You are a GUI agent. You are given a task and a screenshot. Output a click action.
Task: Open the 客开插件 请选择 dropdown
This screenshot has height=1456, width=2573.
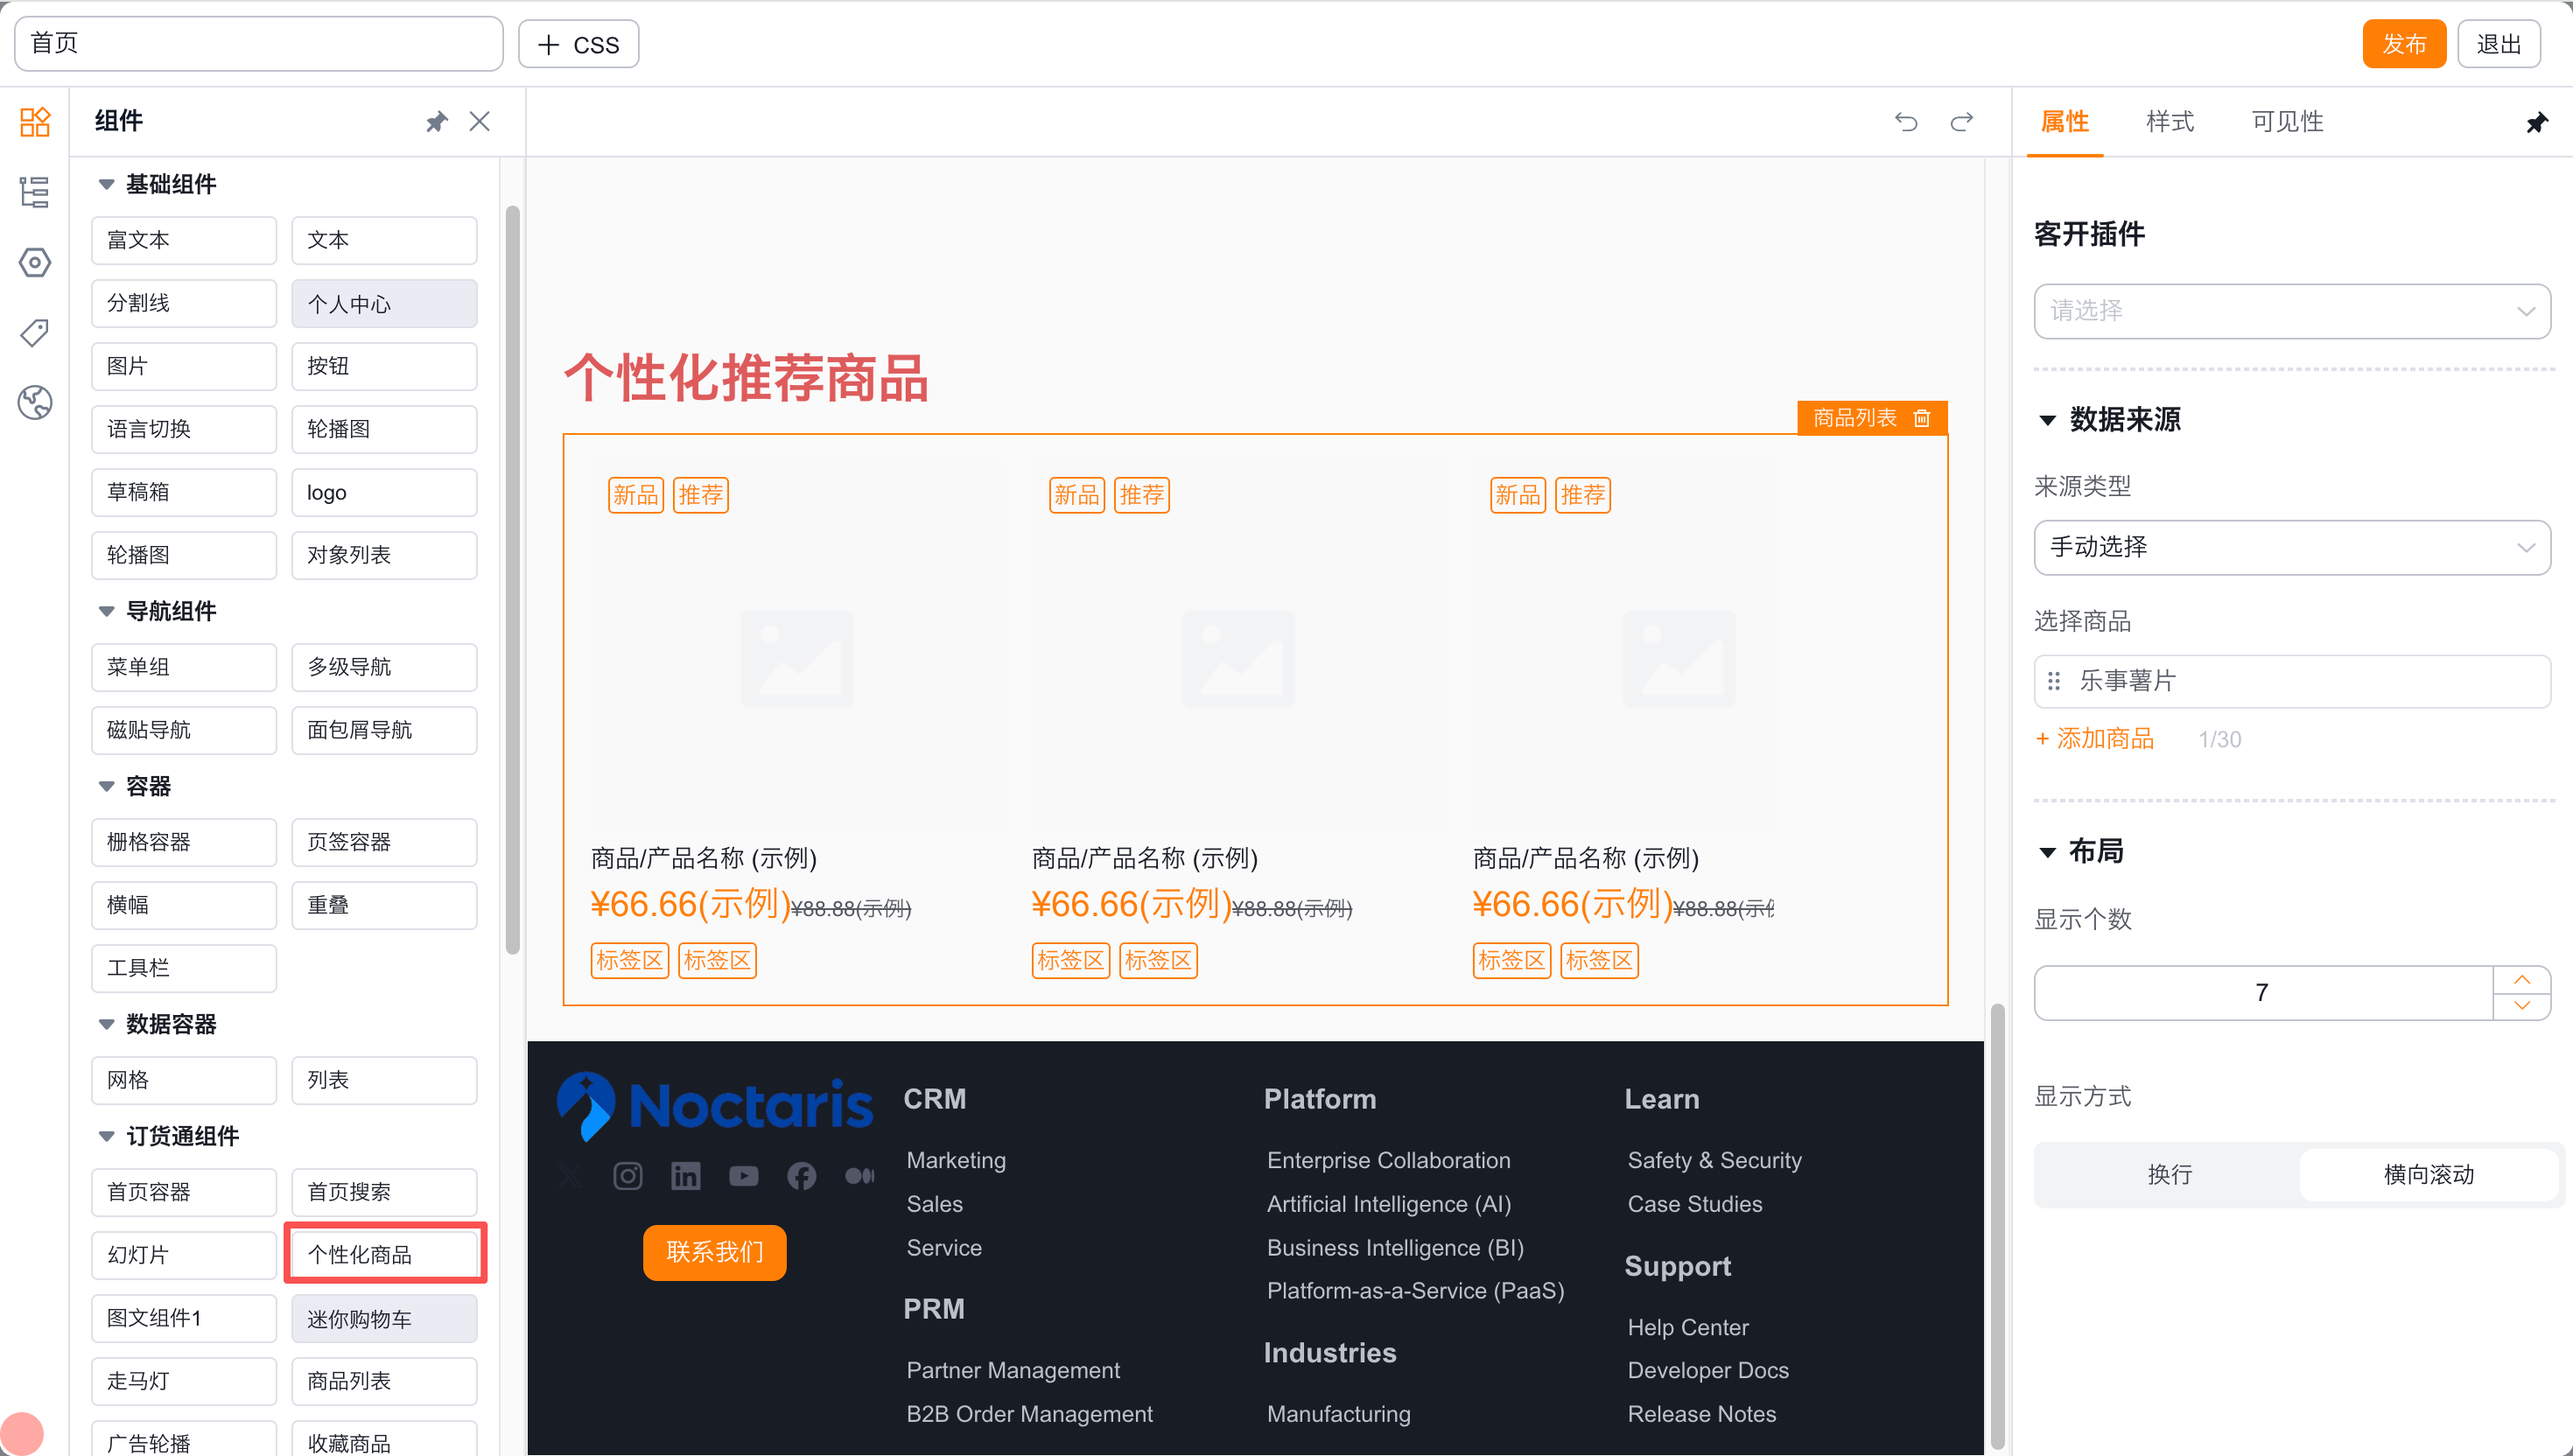pyautogui.click(x=2291, y=311)
